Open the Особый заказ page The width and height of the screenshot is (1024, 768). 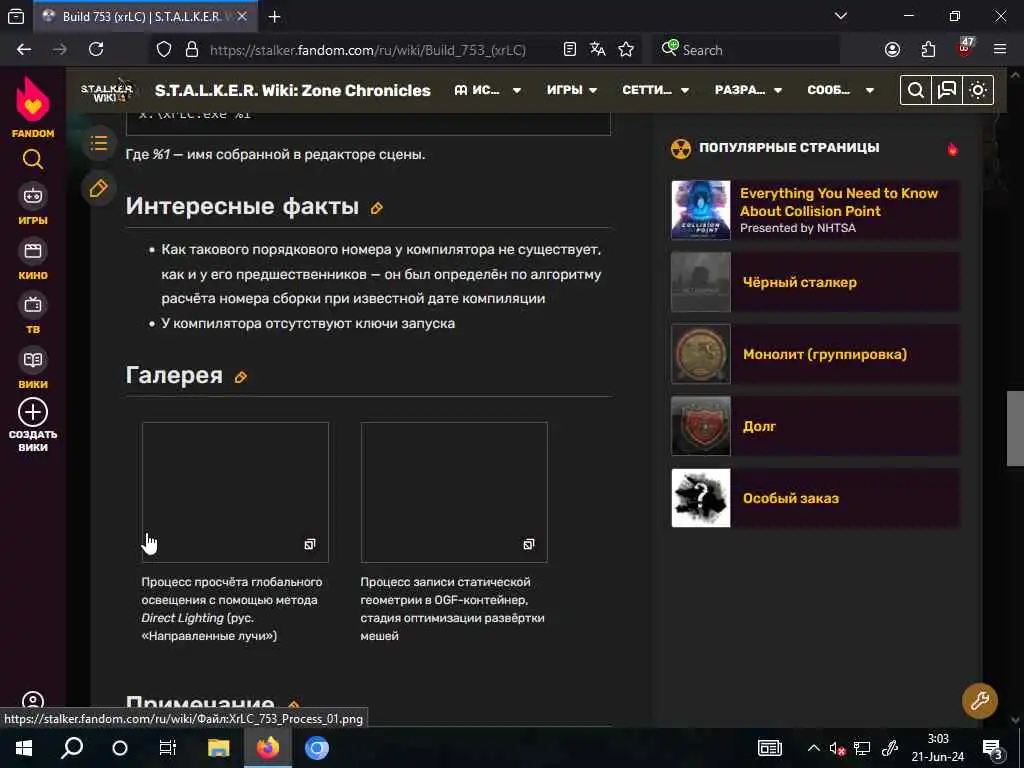(791, 498)
